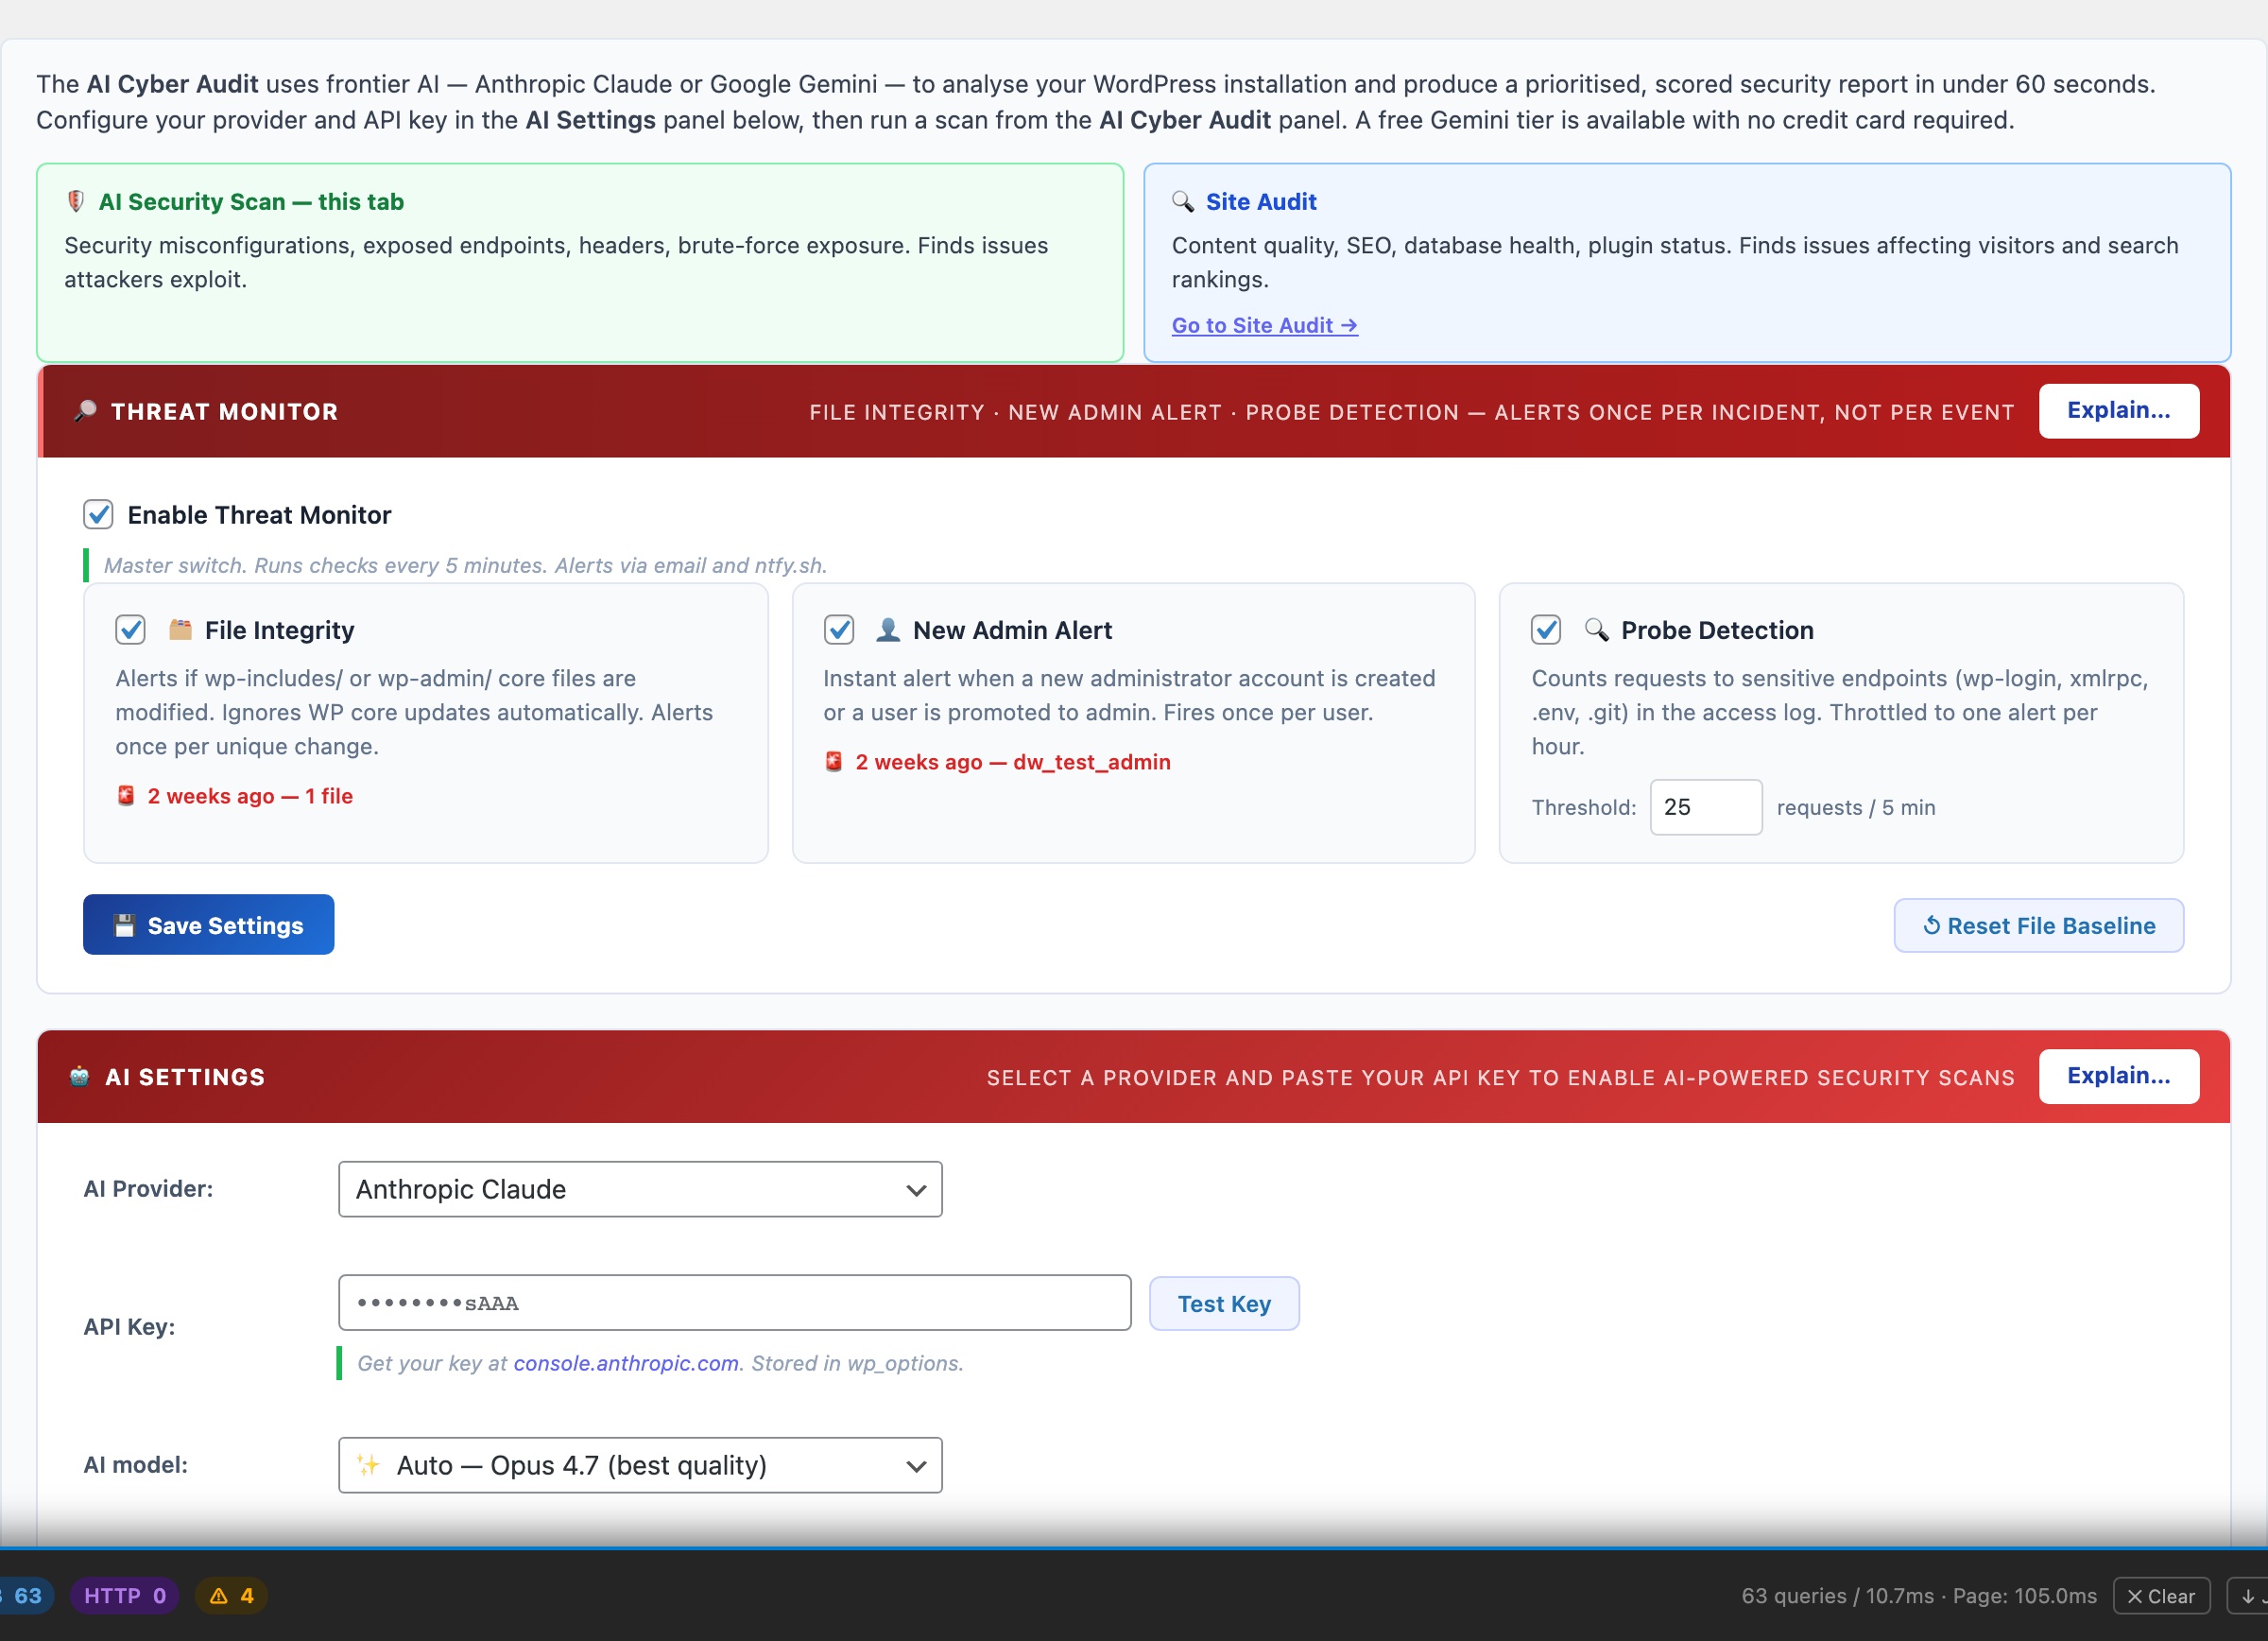Open the AI model dropdown
Viewport: 2268px width, 1641px height.
tap(640, 1465)
